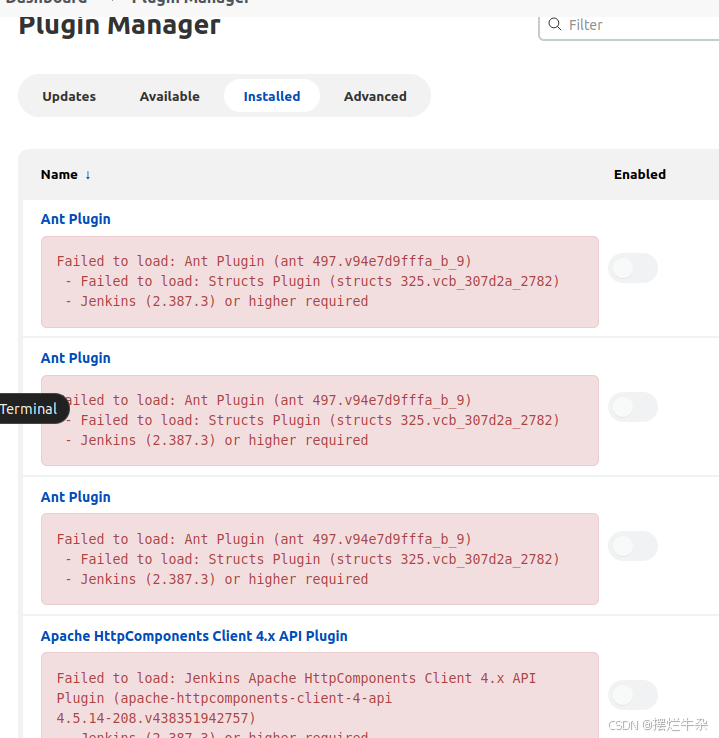Image resolution: width=719 pixels, height=738 pixels.
Task: Select the Installed tab
Action: [x=272, y=96]
